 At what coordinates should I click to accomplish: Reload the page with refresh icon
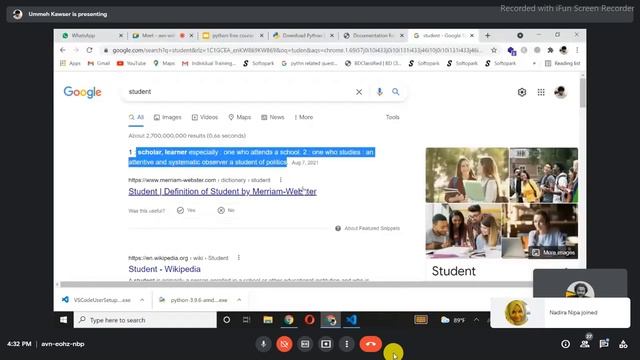(89, 50)
